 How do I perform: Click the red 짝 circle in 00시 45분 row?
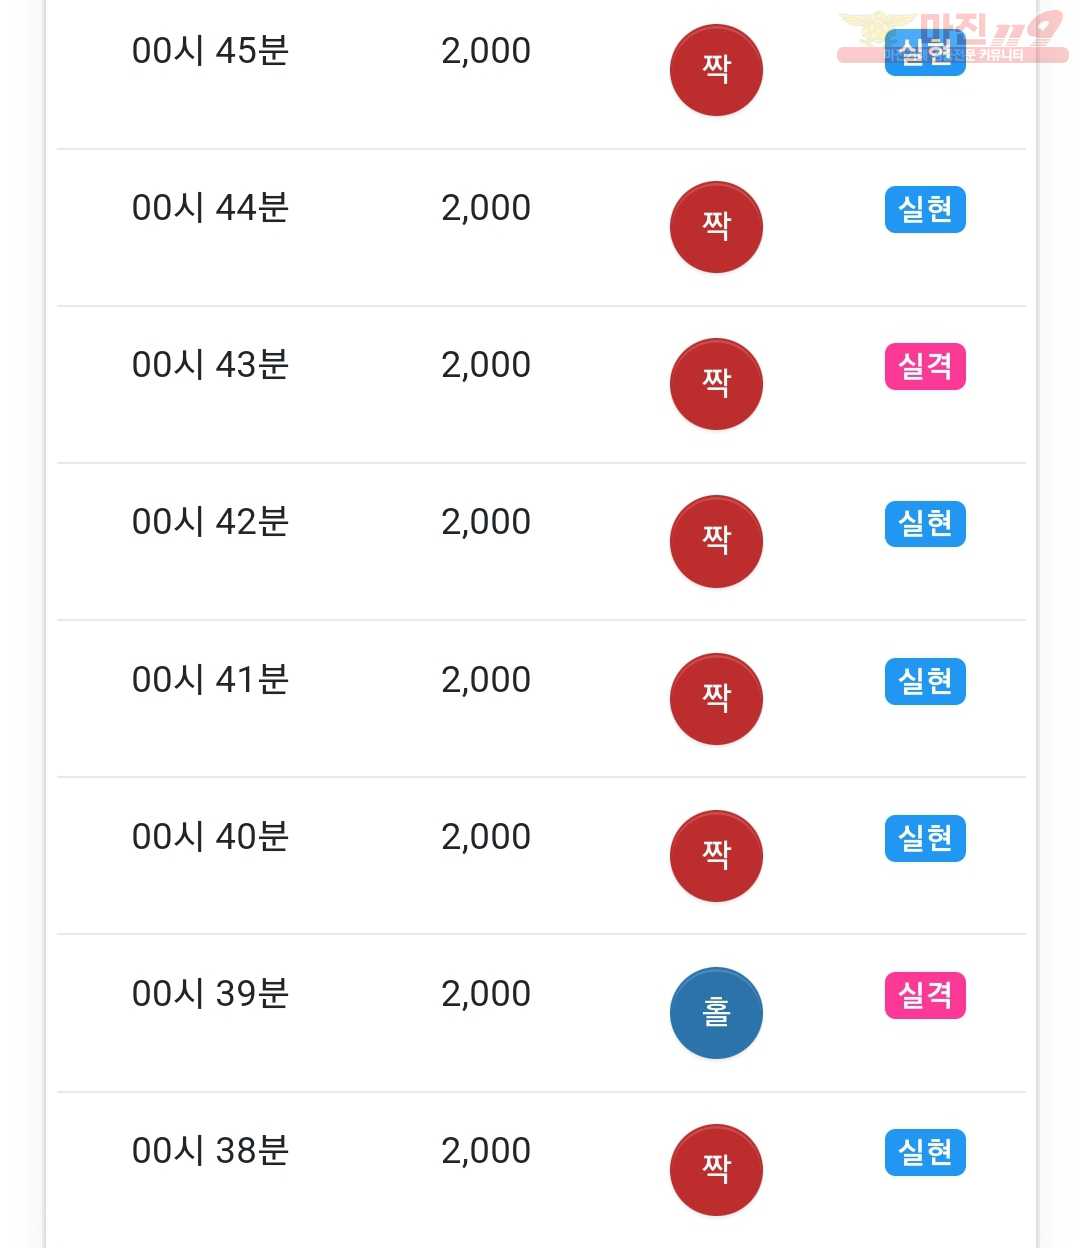pos(716,70)
